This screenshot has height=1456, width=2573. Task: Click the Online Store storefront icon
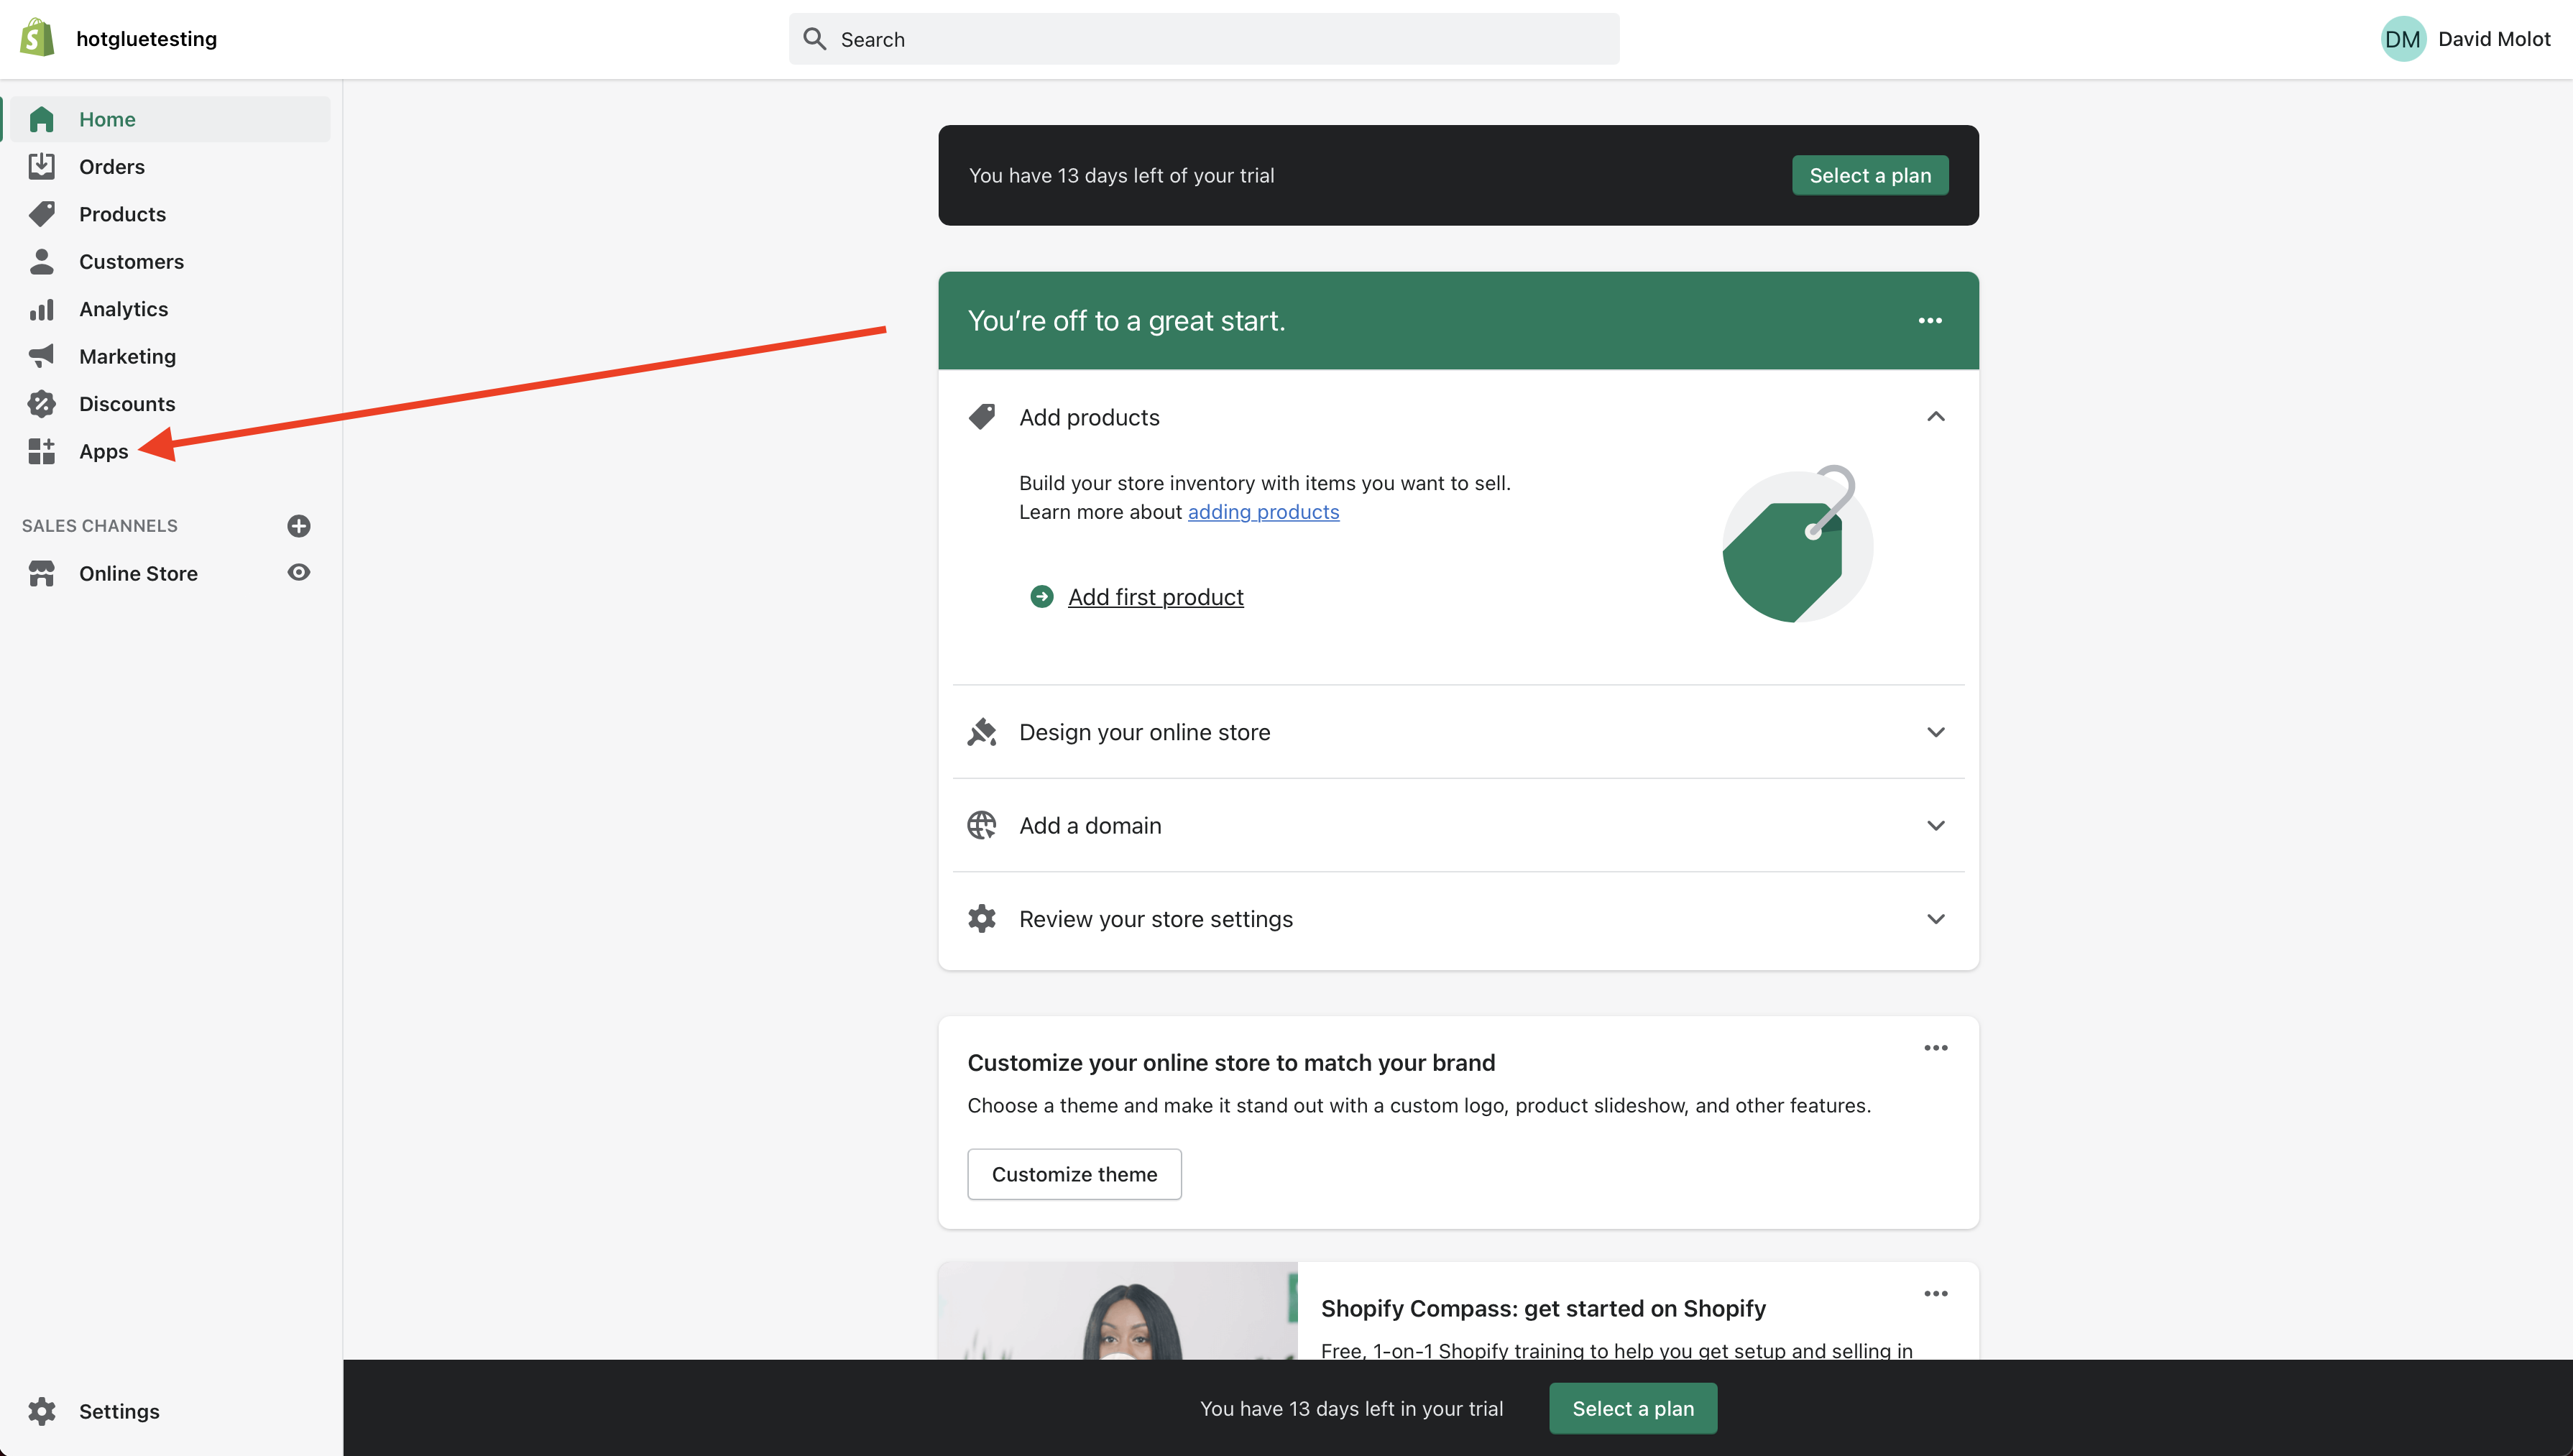(x=41, y=573)
